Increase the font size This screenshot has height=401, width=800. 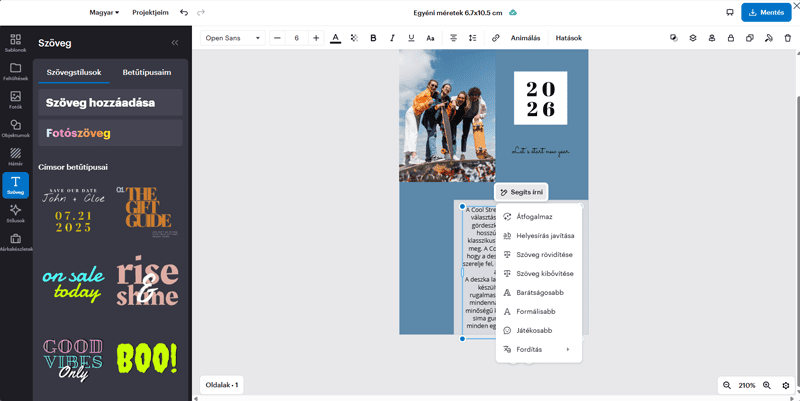(x=316, y=38)
